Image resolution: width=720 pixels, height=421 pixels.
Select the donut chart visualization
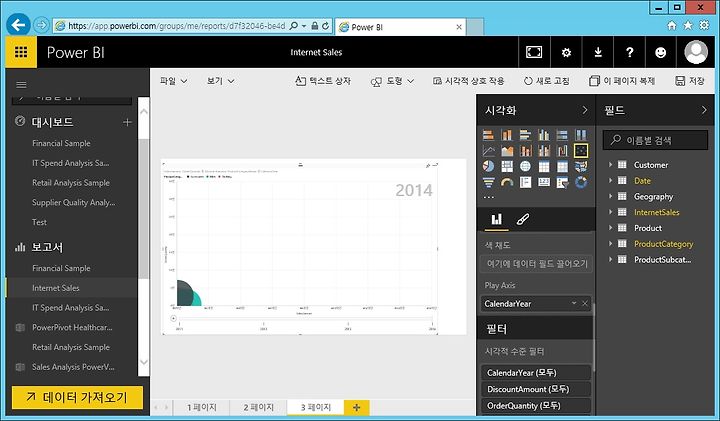581,182
